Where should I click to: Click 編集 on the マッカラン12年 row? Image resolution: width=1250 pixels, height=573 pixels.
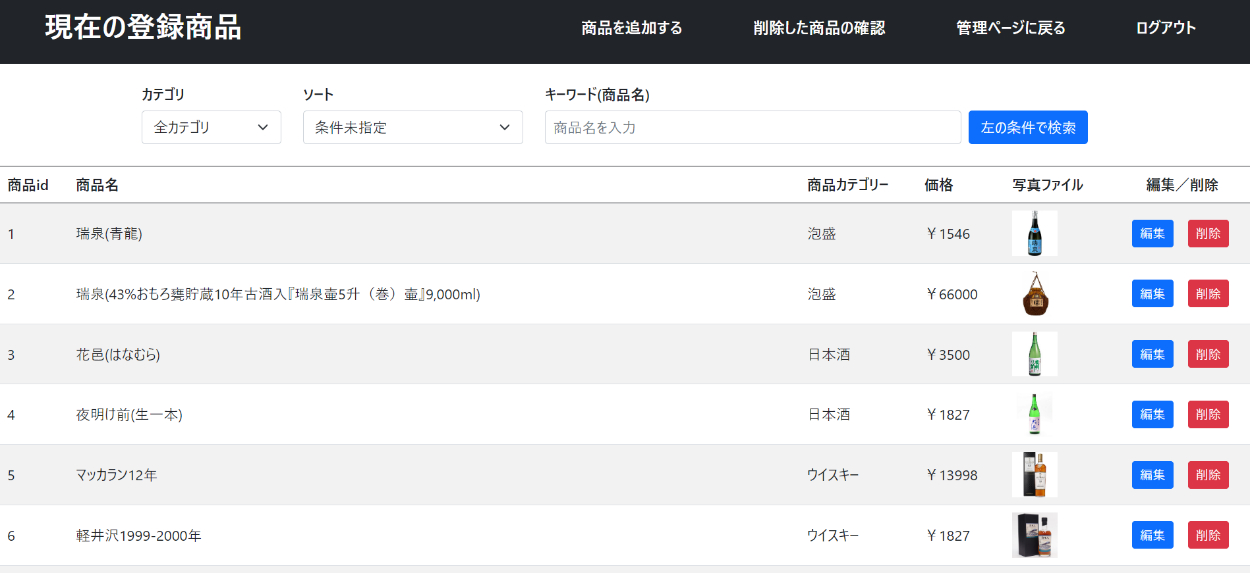(x=1152, y=475)
